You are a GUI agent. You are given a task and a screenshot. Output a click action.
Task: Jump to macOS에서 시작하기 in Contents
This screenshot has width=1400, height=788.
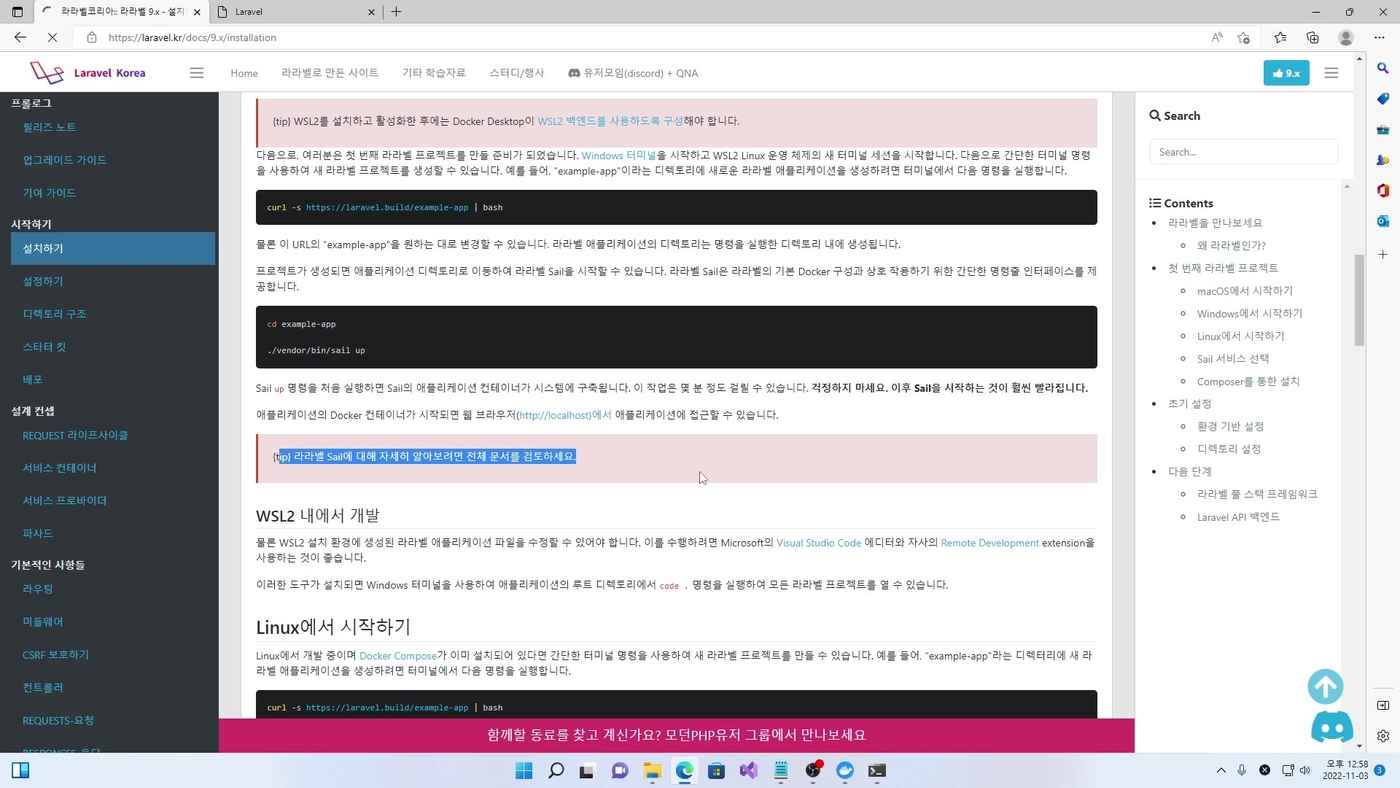(1245, 291)
